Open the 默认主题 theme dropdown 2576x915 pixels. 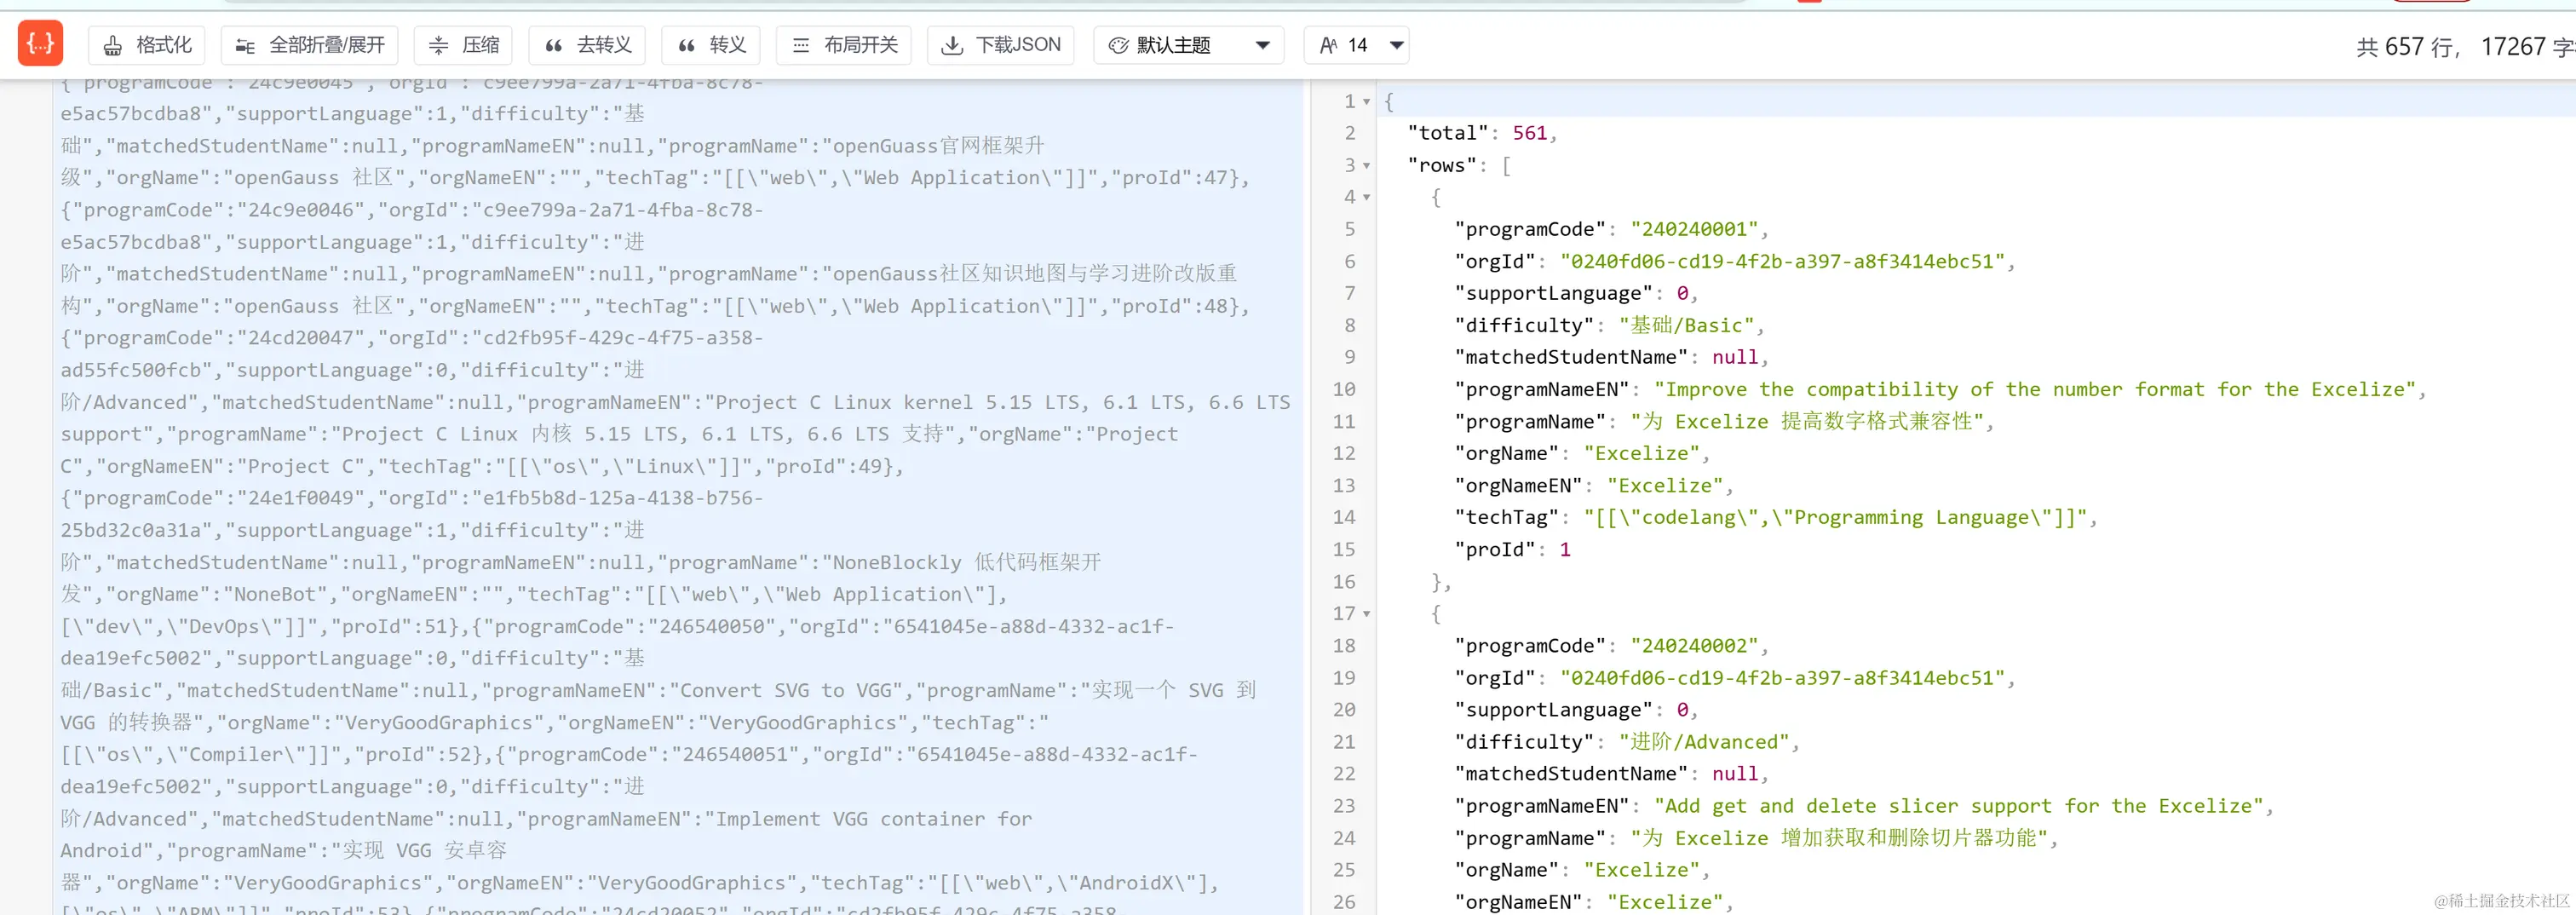click(1189, 45)
